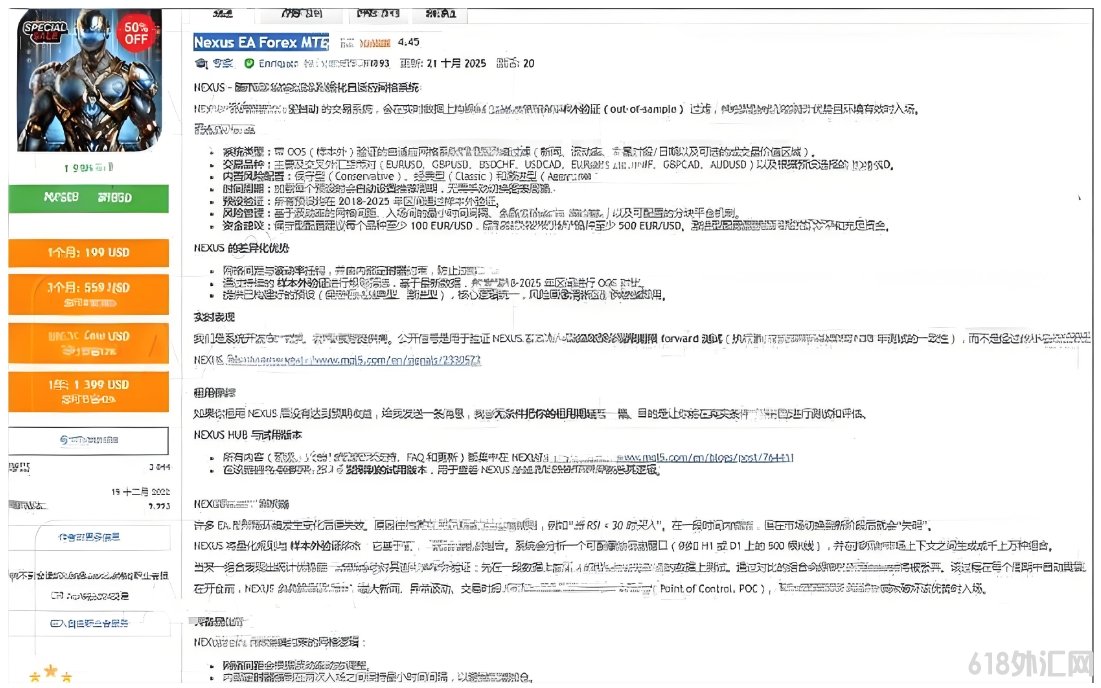Click the graduation cap Experts icon
This screenshot has width=1101, height=688.
pyautogui.click(x=202, y=63)
